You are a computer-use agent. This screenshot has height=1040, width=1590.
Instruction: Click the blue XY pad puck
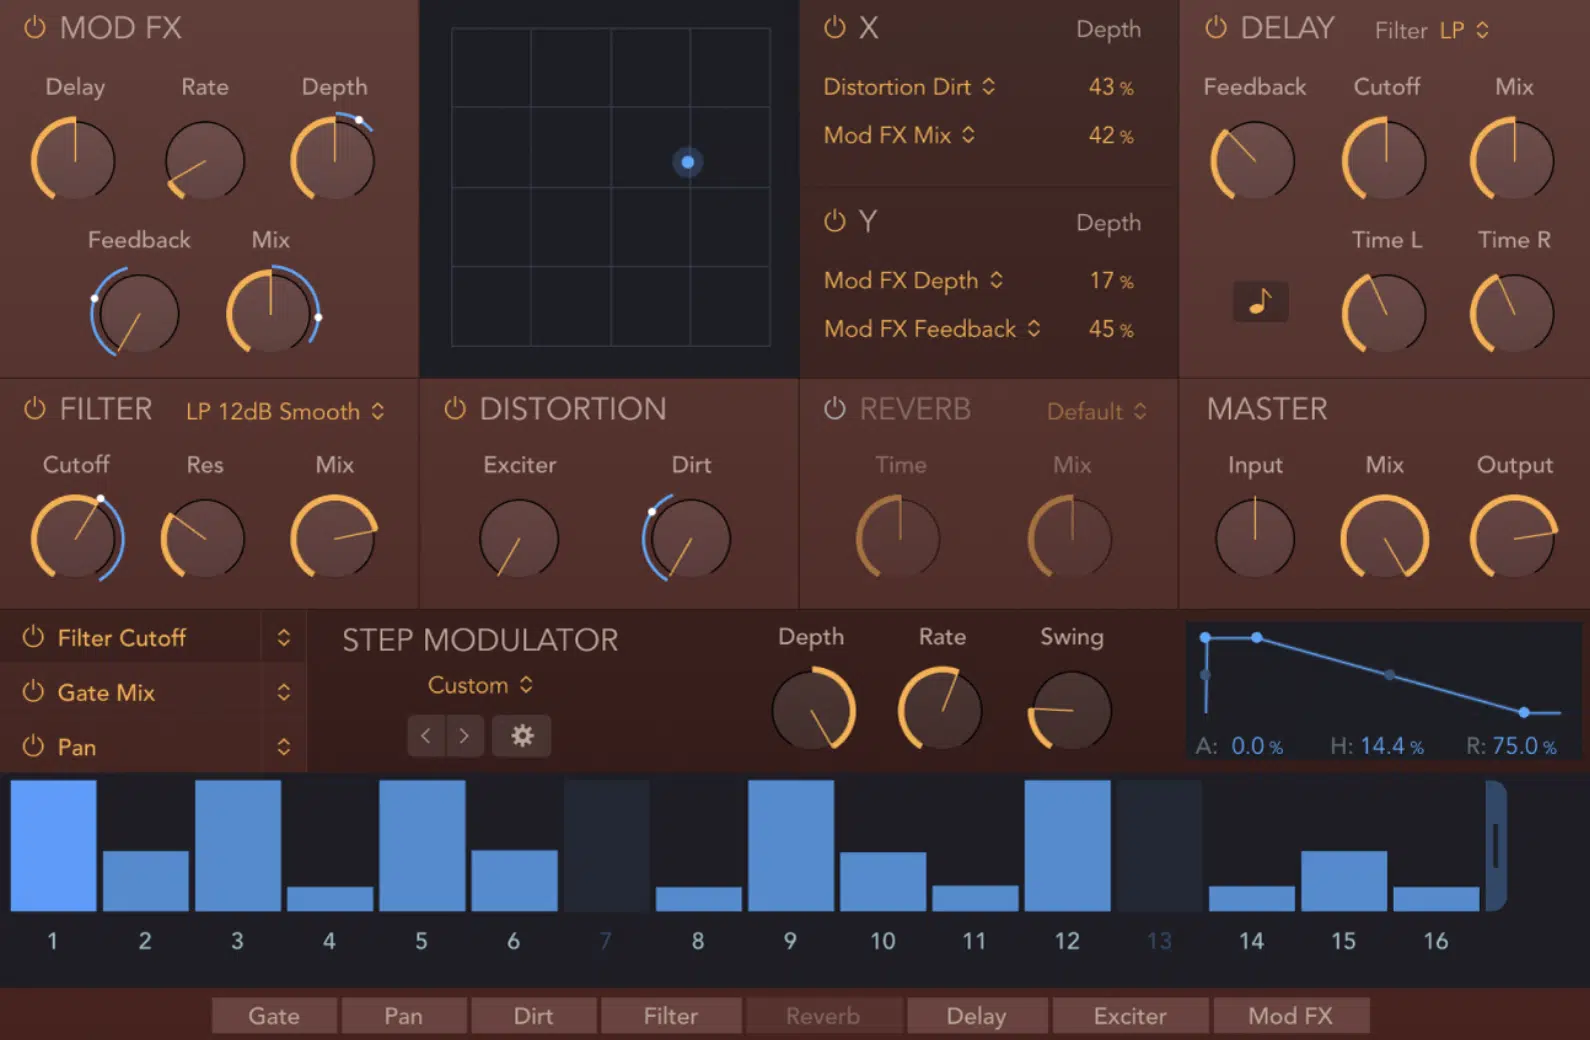(x=688, y=162)
